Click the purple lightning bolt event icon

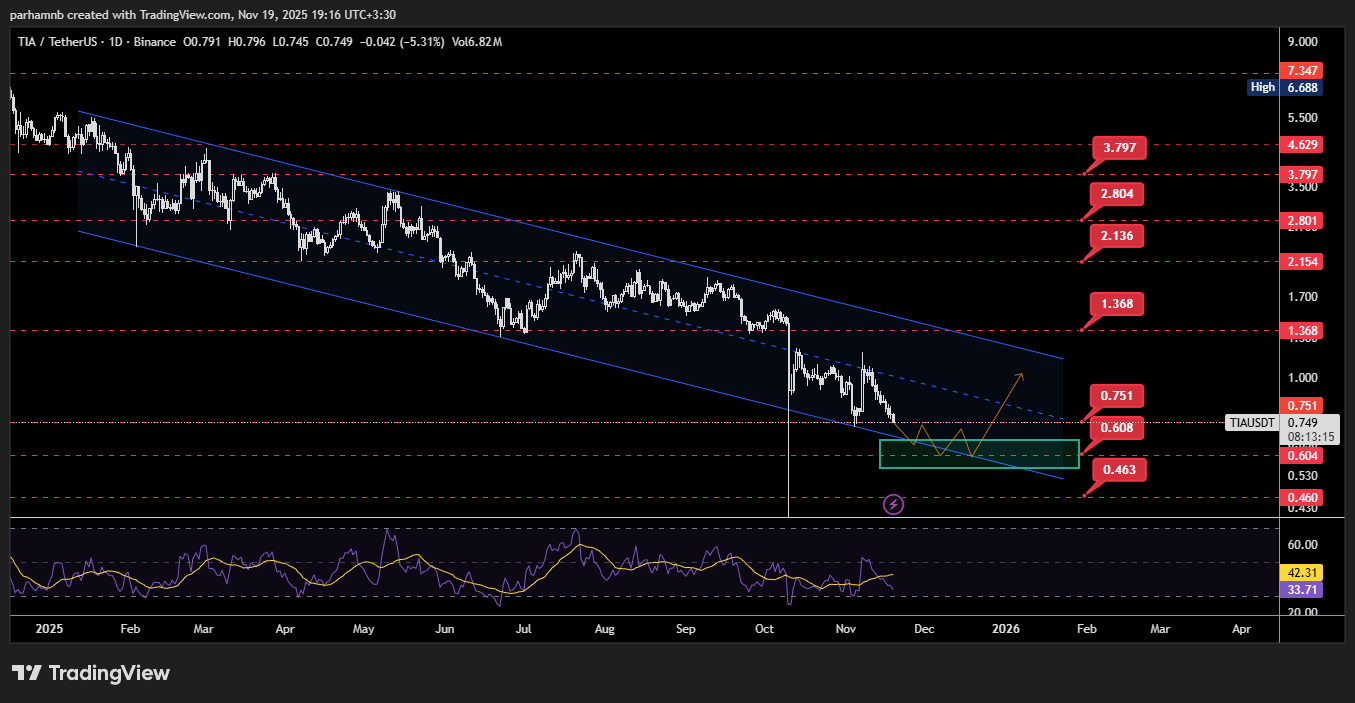coord(893,504)
